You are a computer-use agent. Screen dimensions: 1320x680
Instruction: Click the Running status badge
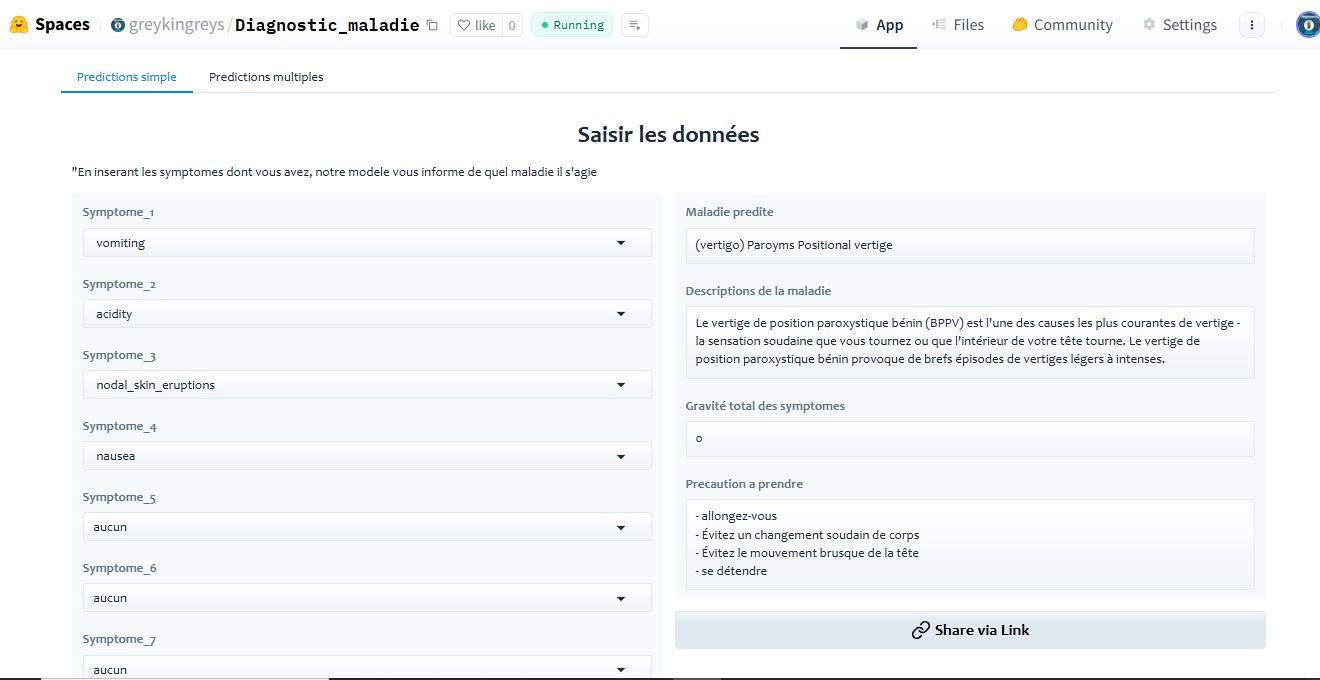(572, 25)
